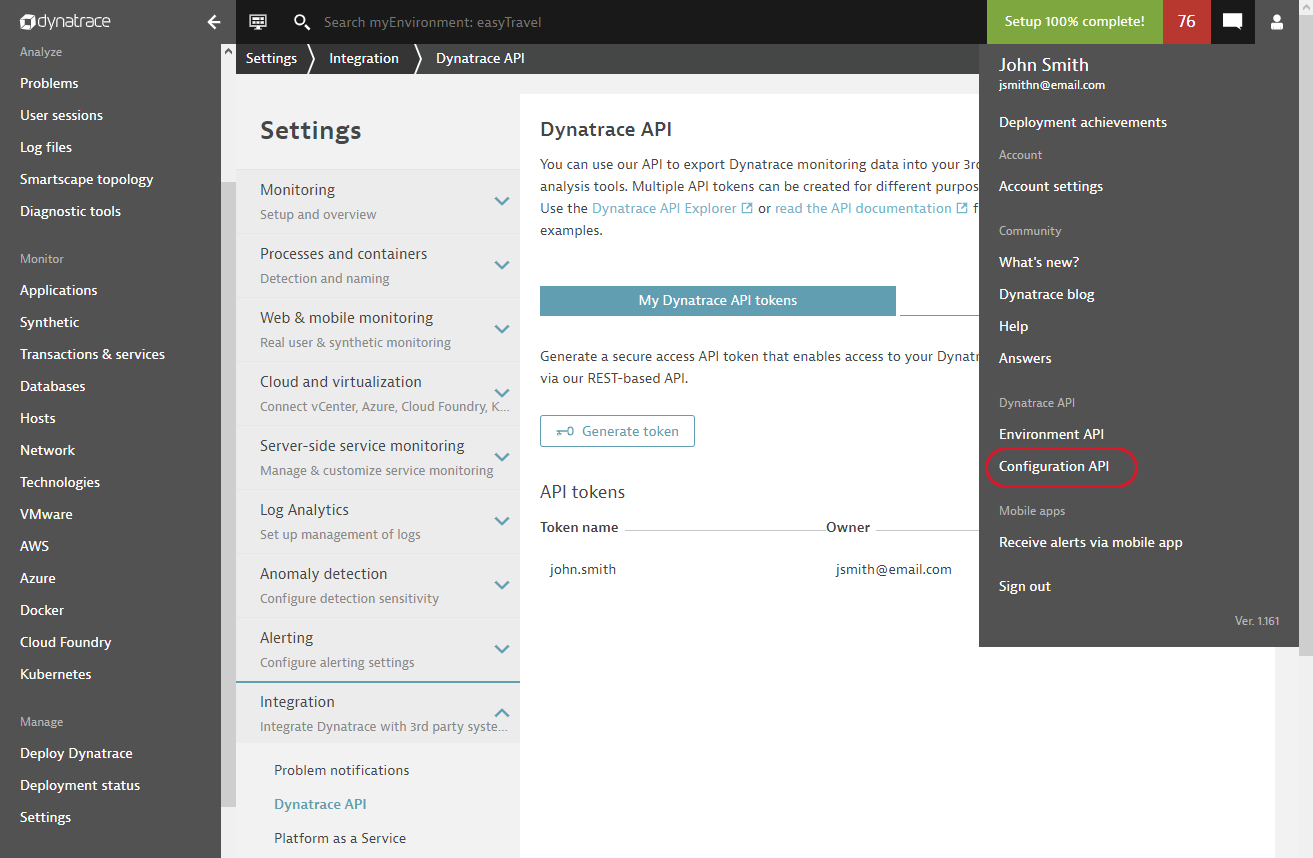Go to Integration breadcrumb
Screen dimensions: 1313x858
pyautogui.click(x=364, y=58)
